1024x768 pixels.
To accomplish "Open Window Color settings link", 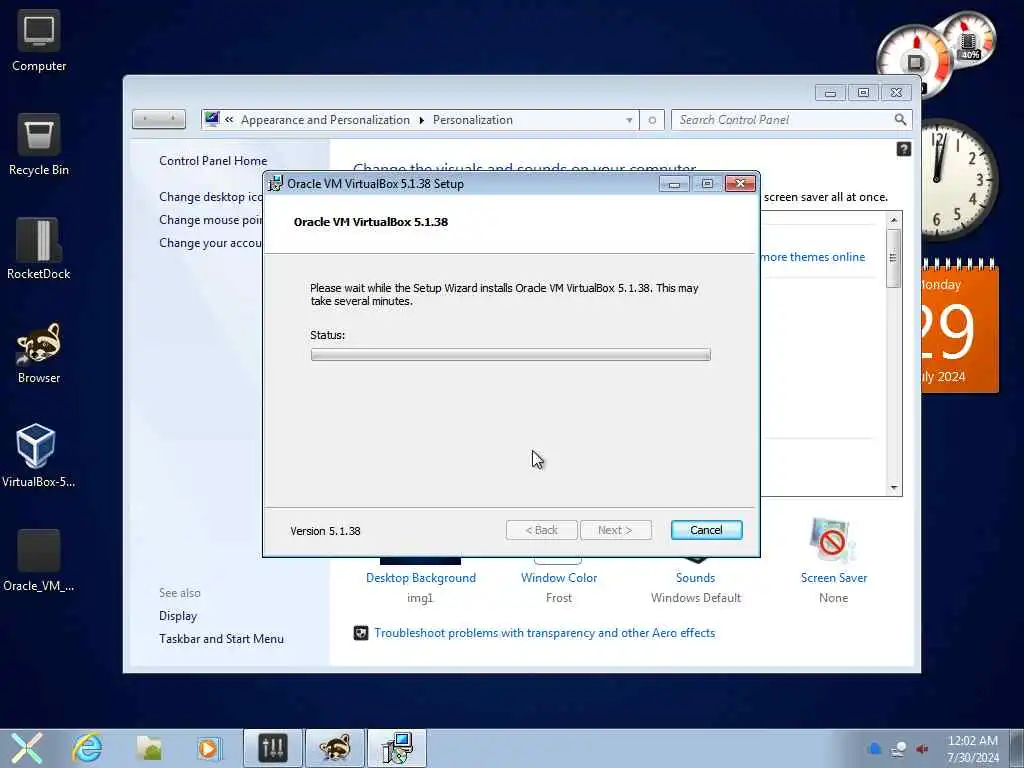I will [x=559, y=578].
